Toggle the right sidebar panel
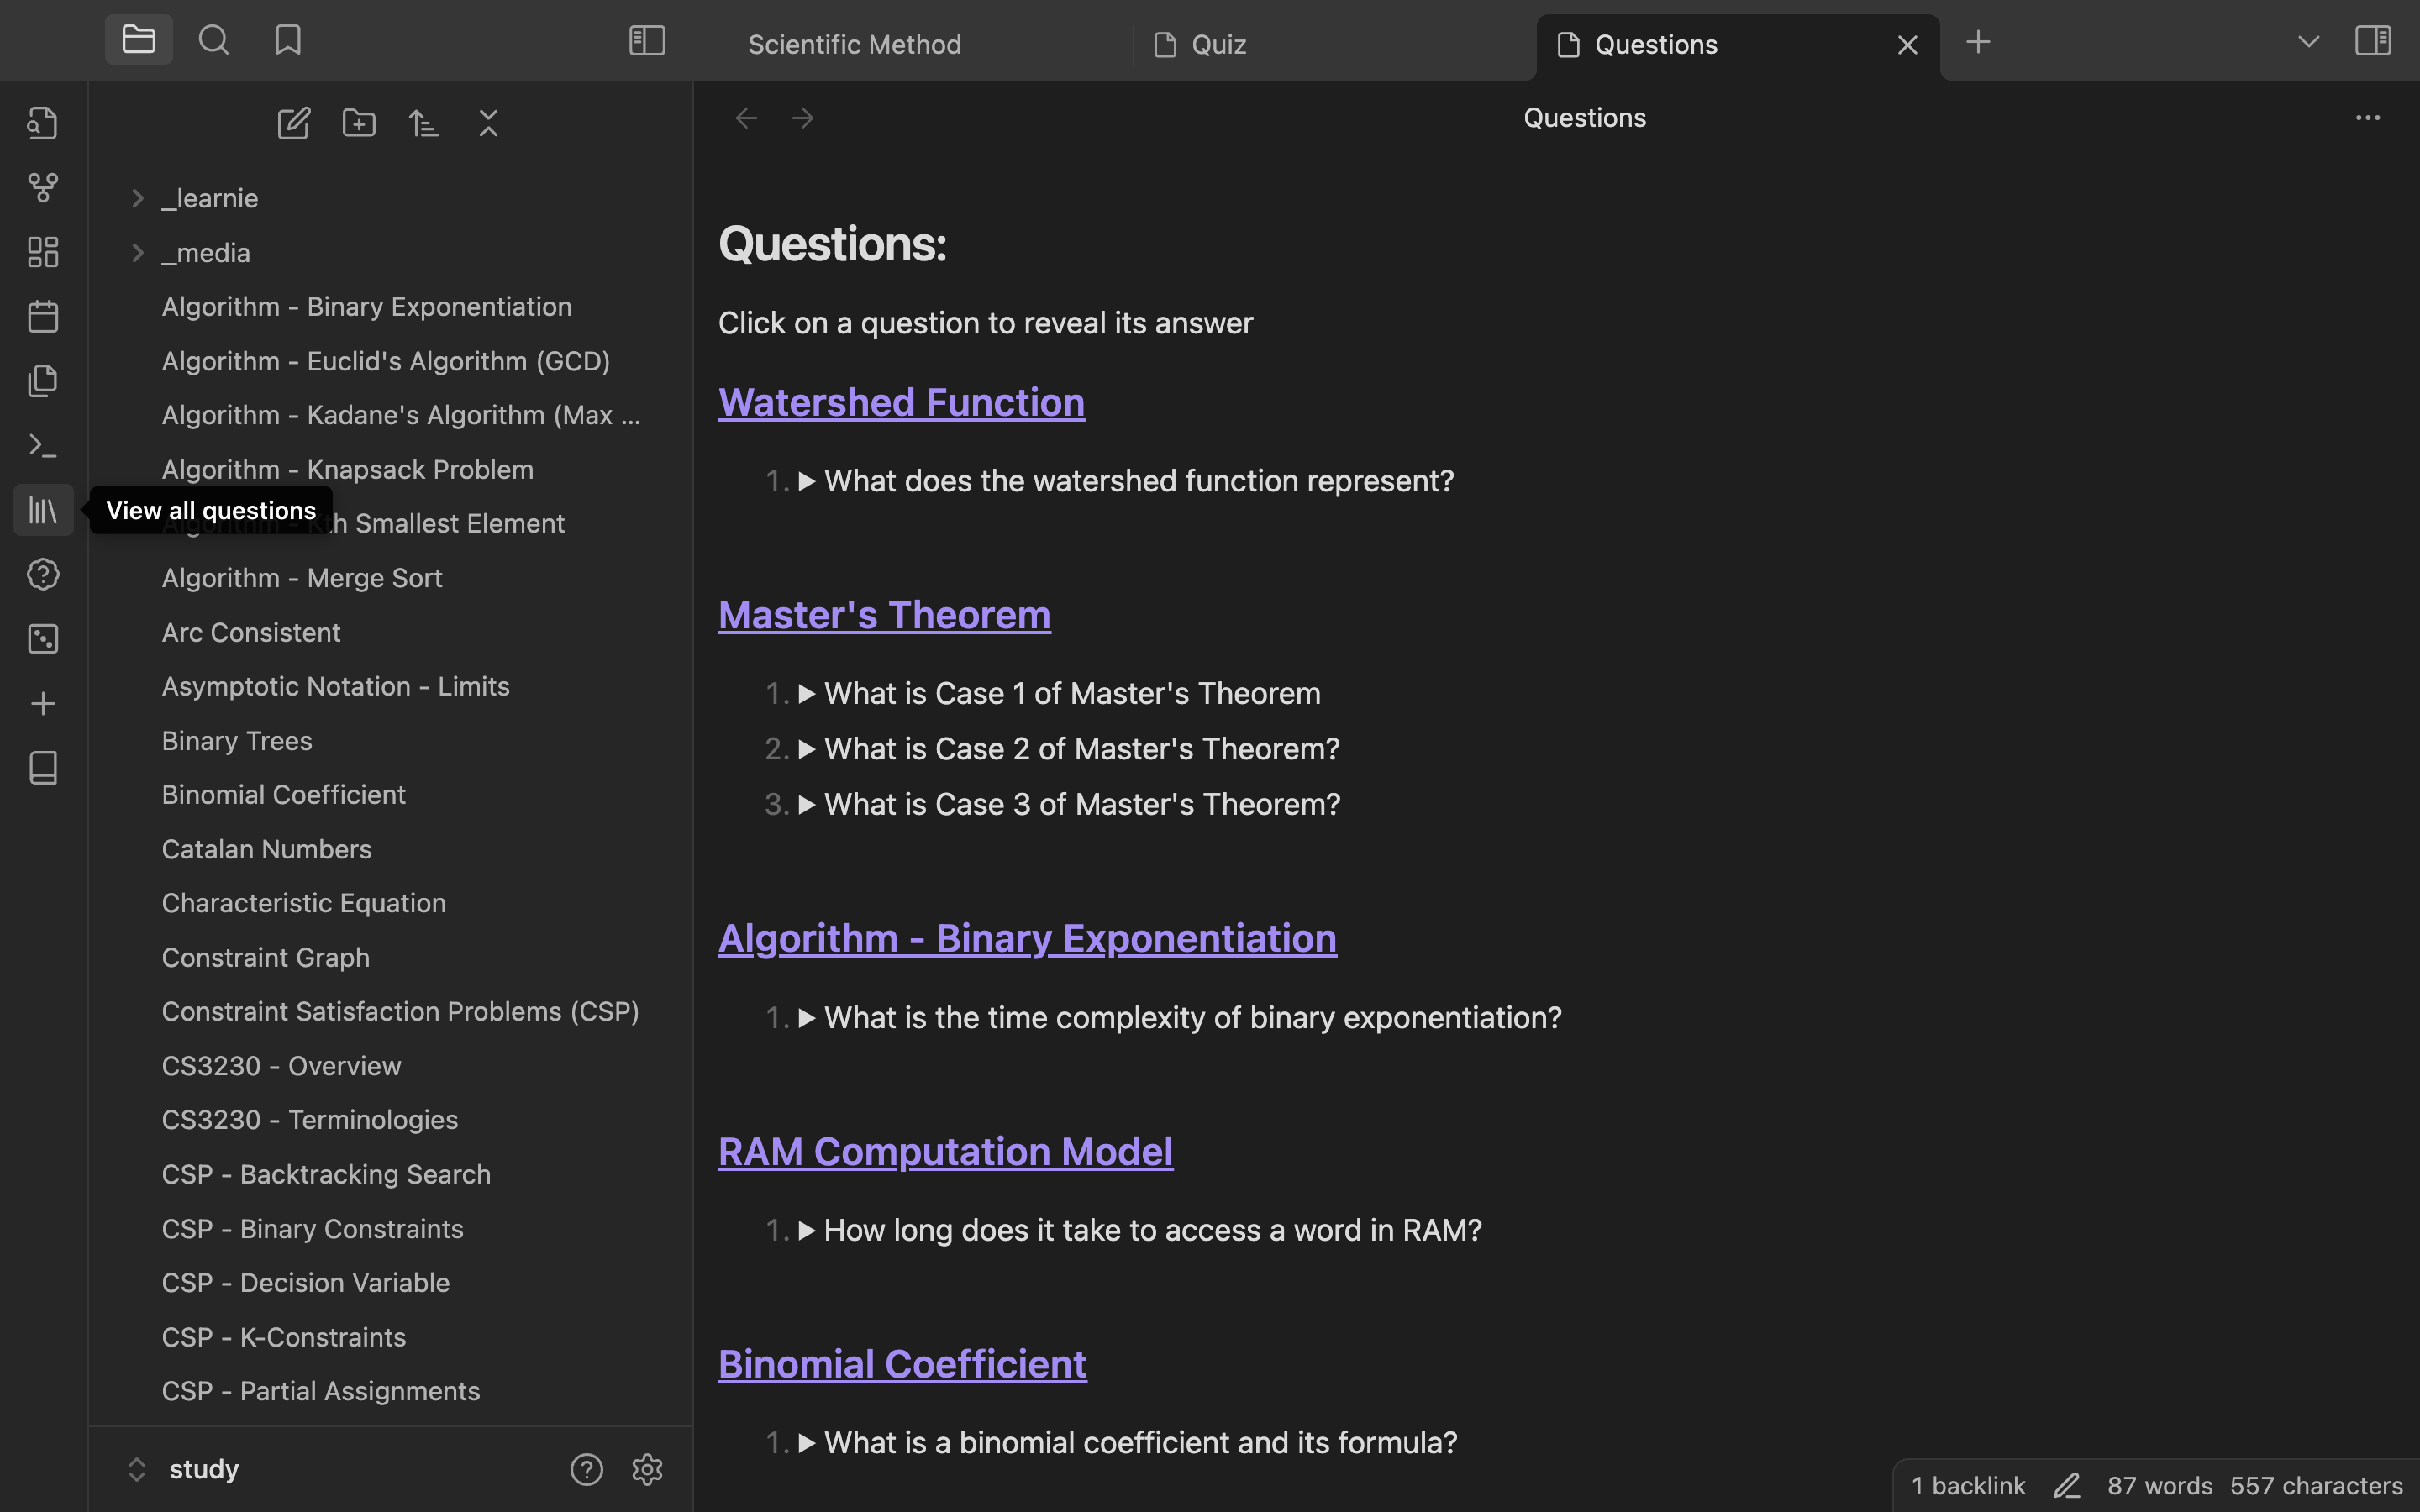Image resolution: width=2420 pixels, height=1512 pixels. [2372, 41]
